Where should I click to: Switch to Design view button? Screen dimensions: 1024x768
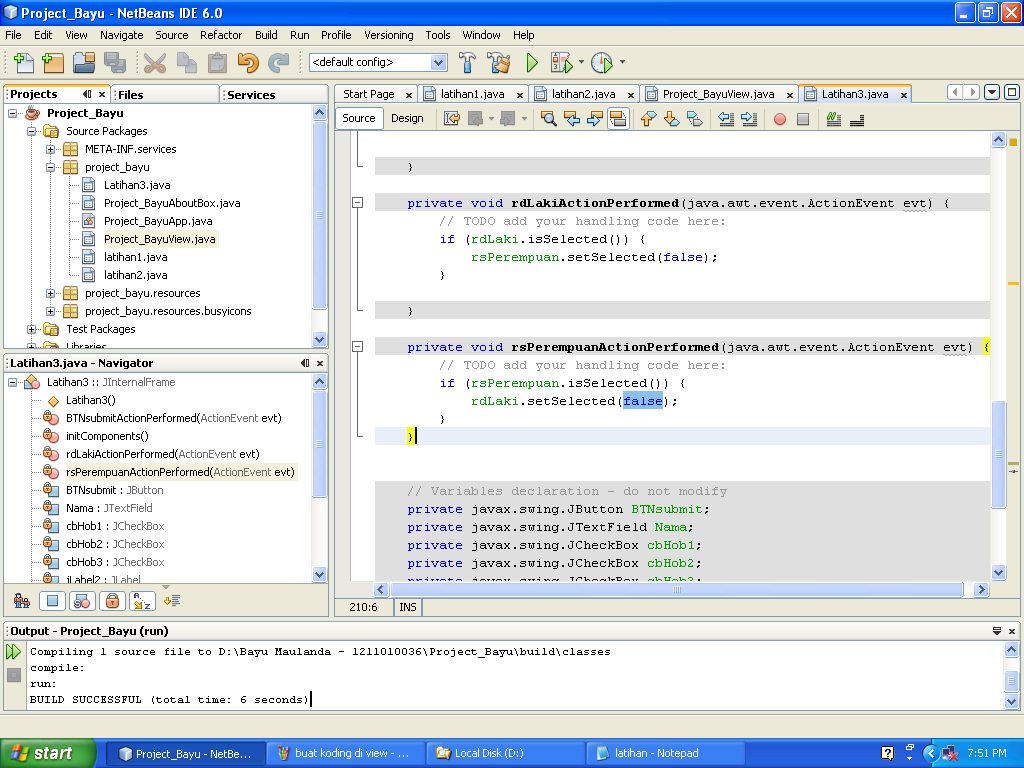click(407, 118)
